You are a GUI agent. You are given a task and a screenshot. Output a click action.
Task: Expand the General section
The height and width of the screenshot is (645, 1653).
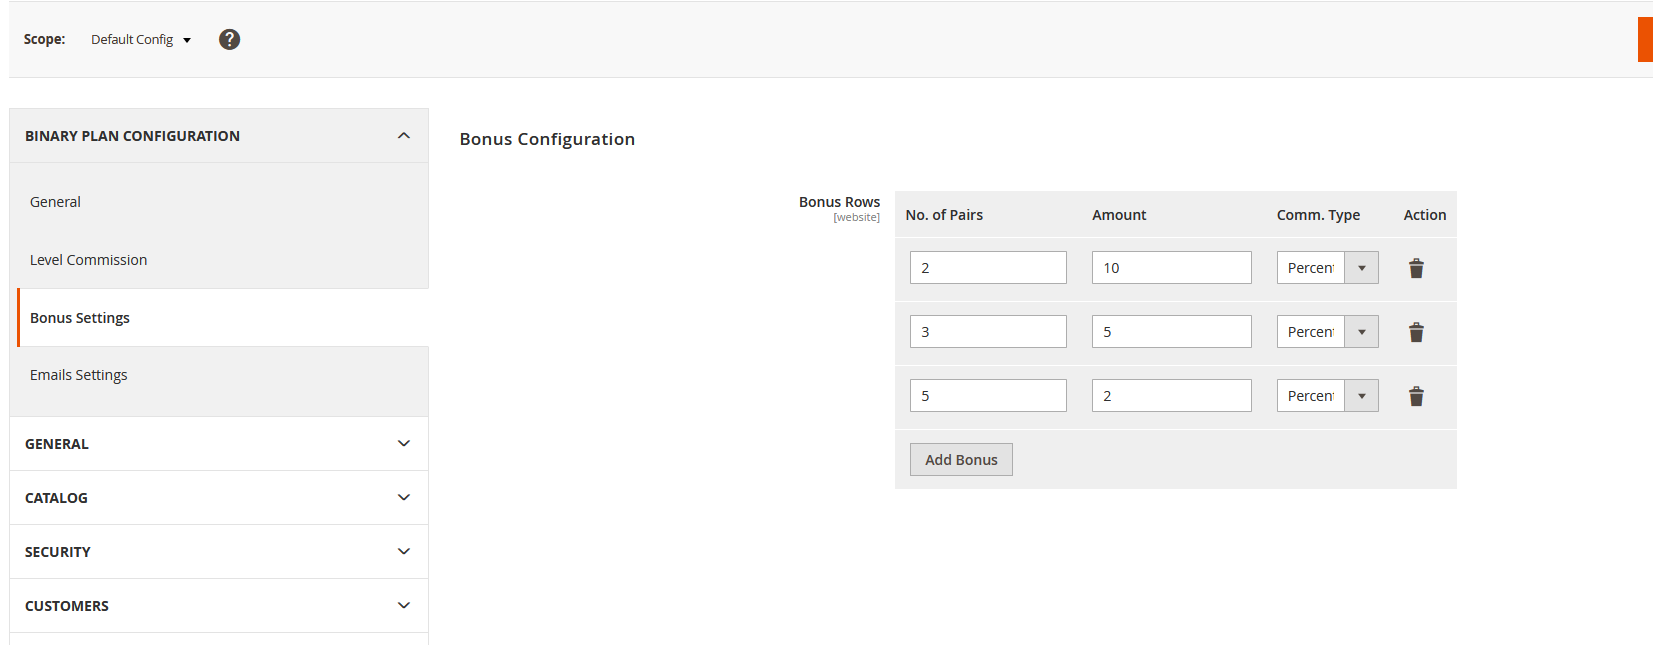point(218,444)
